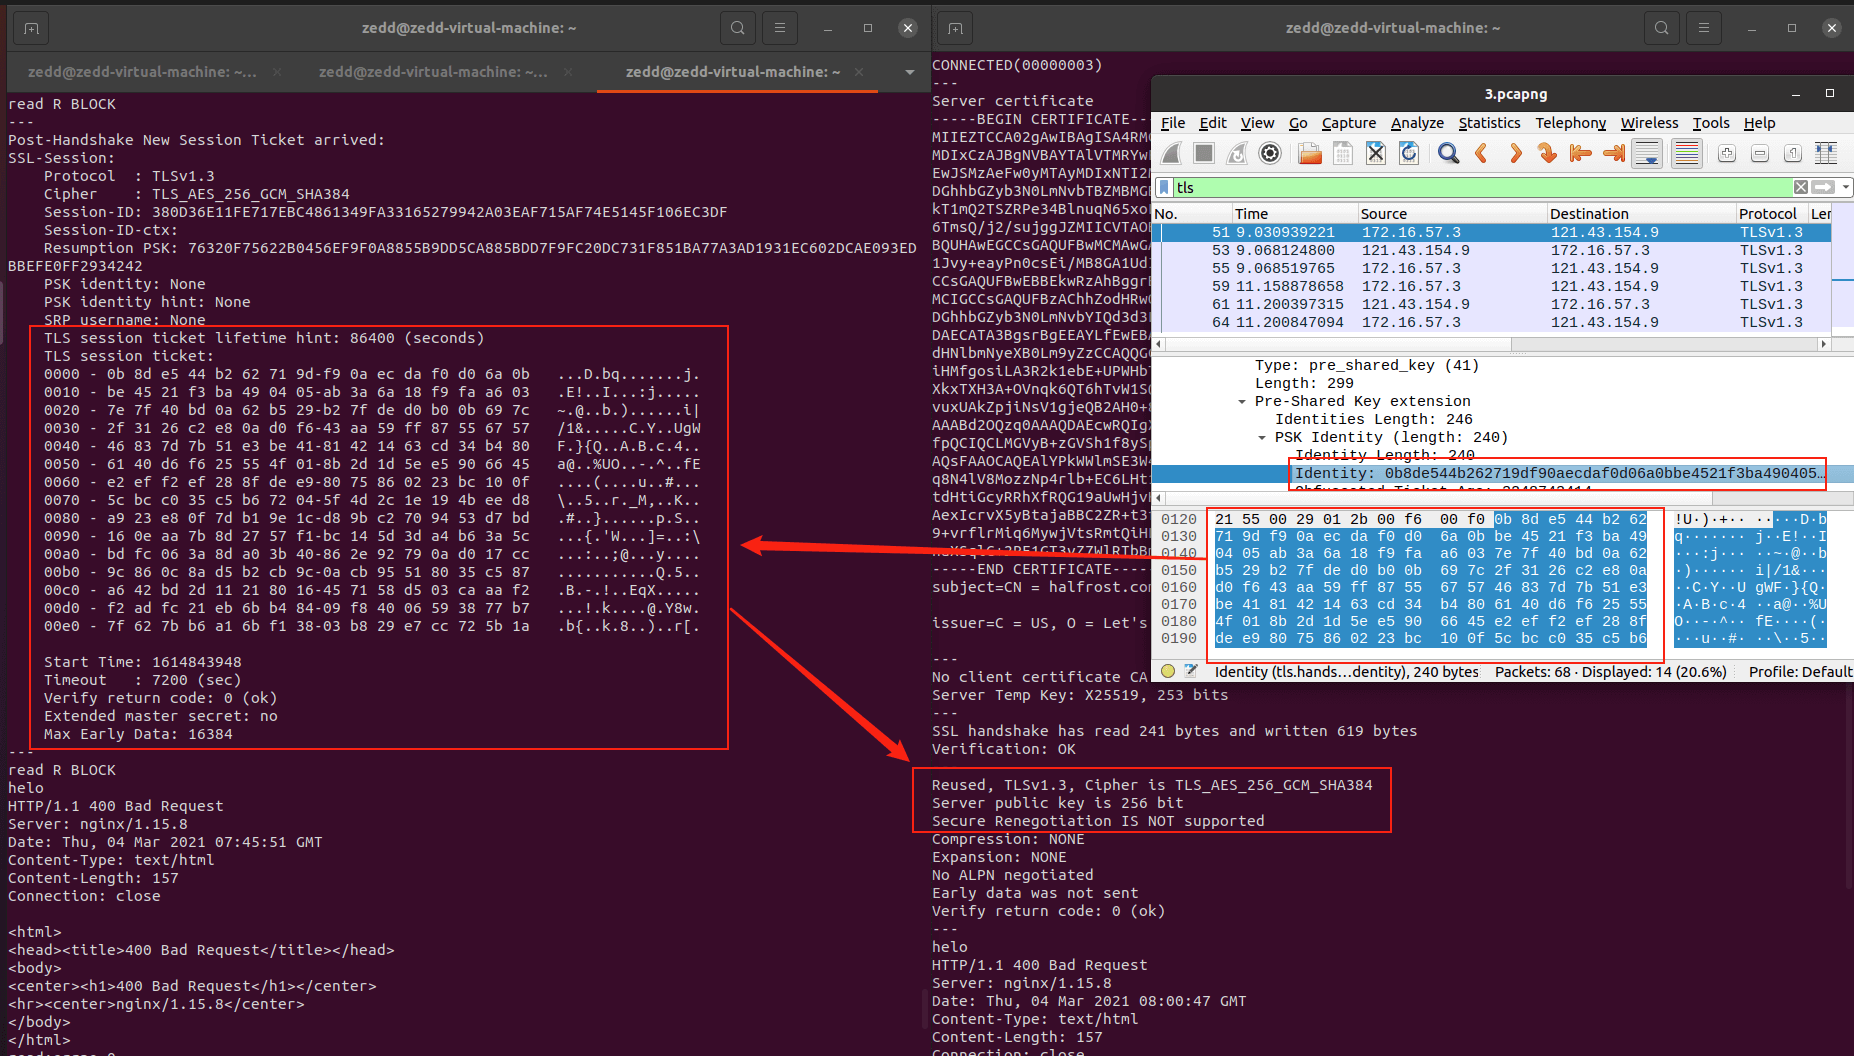Sort packets by Protocol column header

(x=1770, y=213)
